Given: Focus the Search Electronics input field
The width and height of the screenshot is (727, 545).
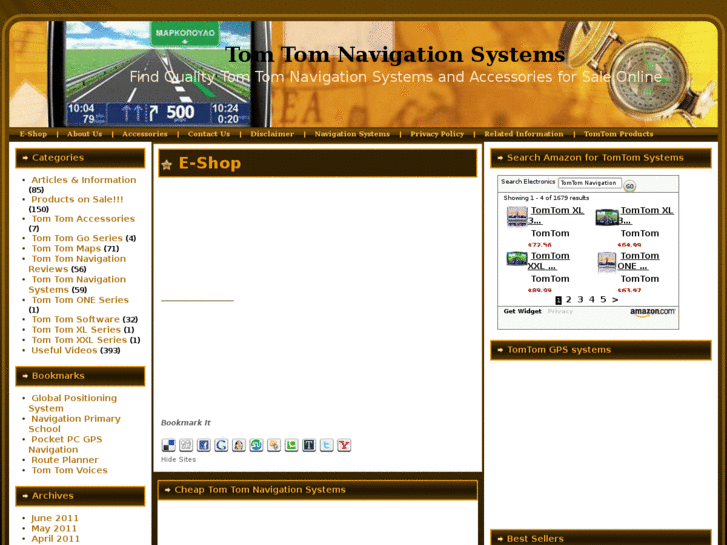Looking at the screenshot, I should [x=590, y=183].
